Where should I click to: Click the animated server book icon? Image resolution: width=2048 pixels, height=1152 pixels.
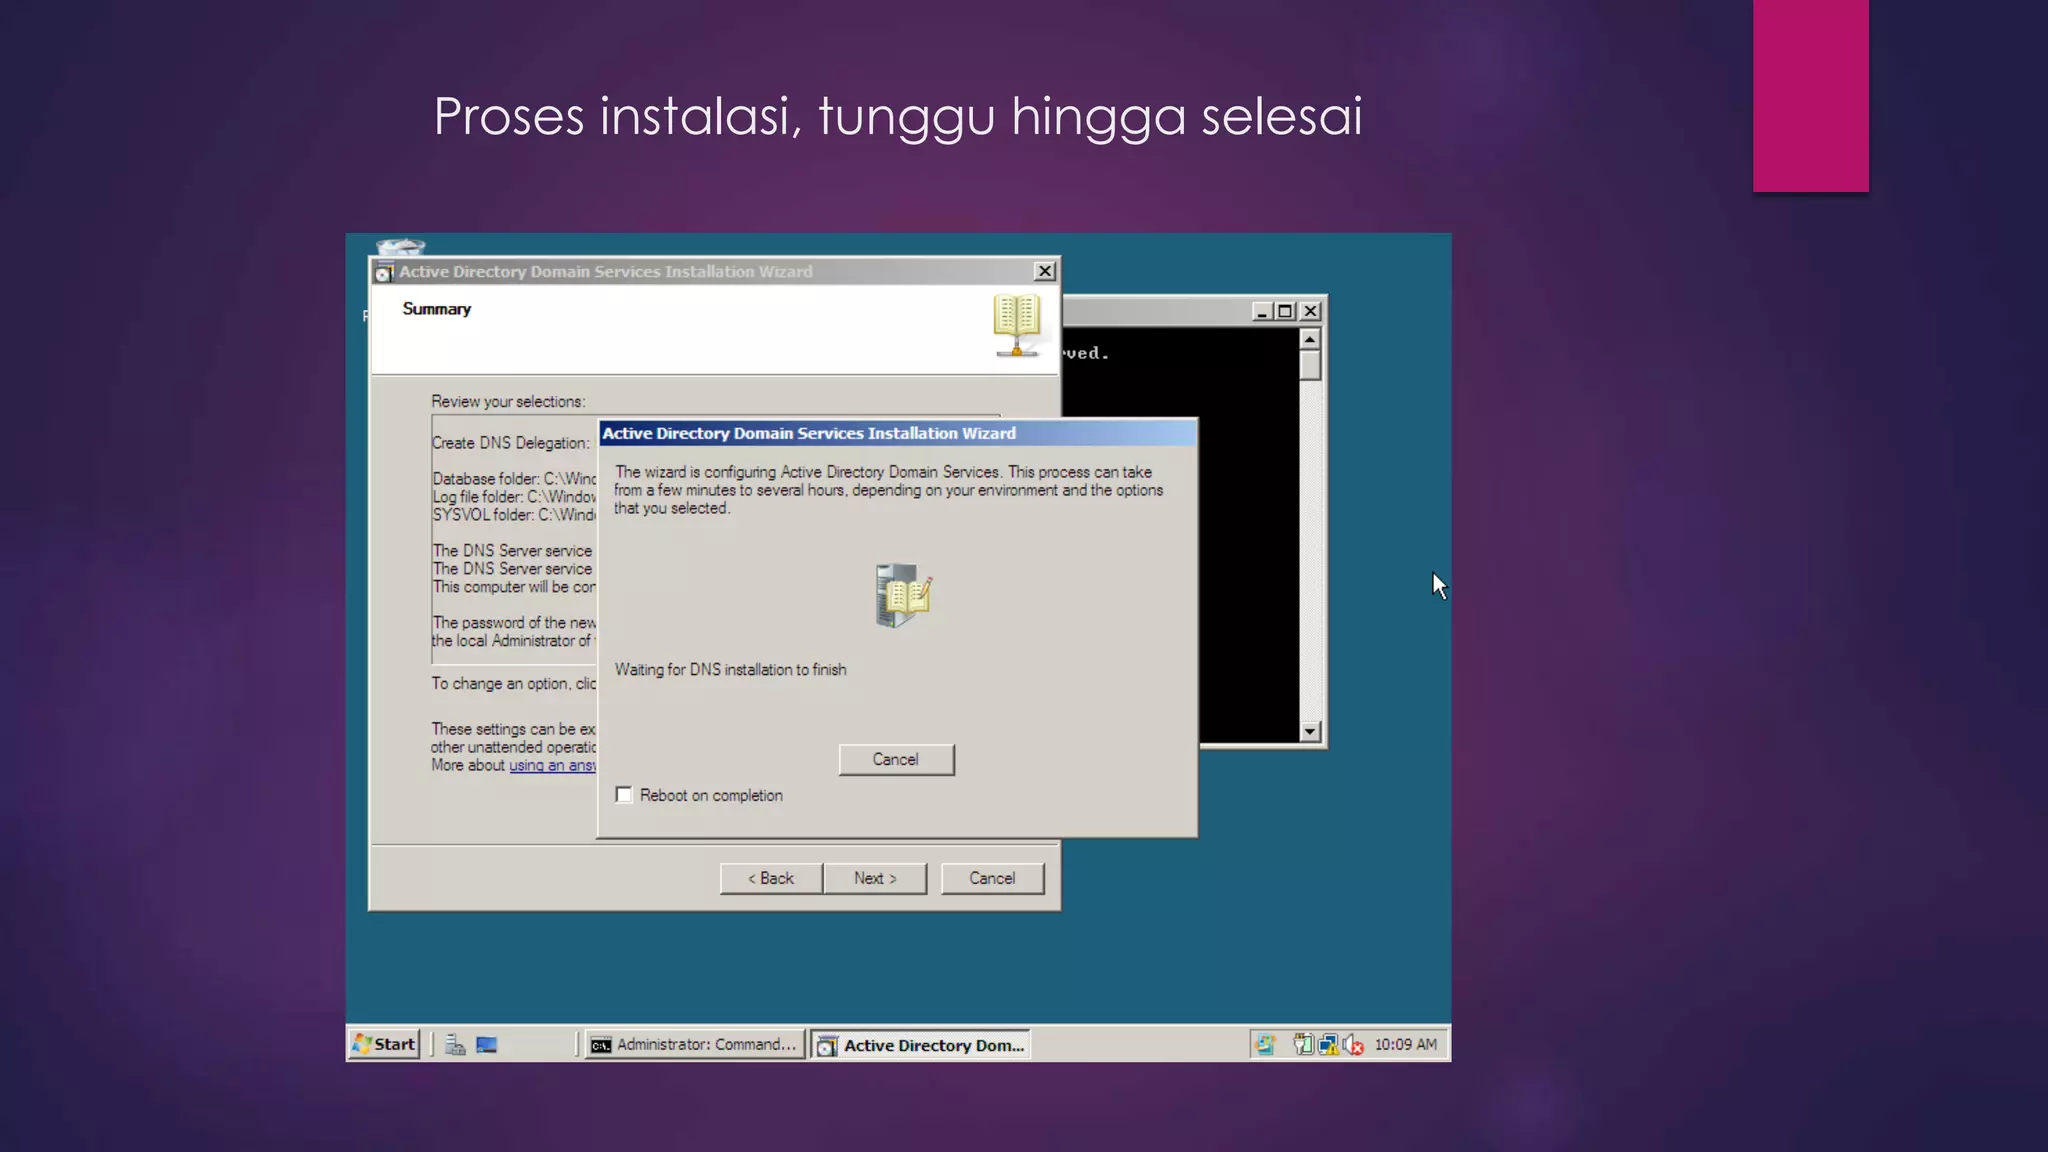[x=903, y=596]
